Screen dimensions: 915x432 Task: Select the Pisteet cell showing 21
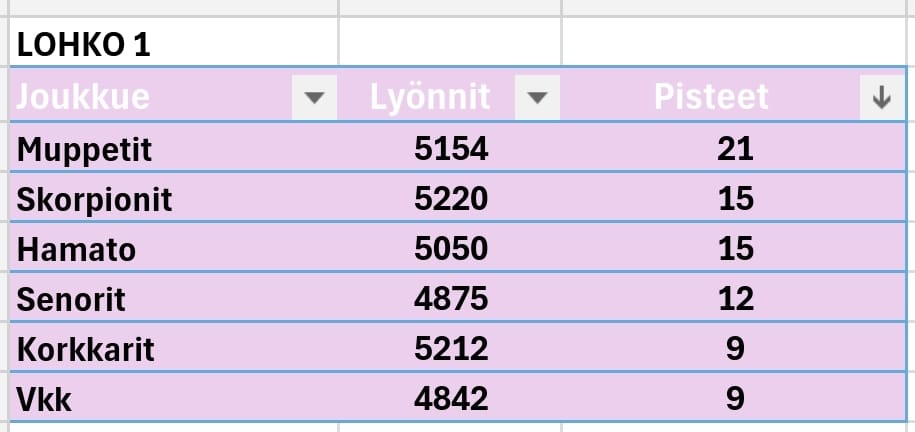(735, 150)
